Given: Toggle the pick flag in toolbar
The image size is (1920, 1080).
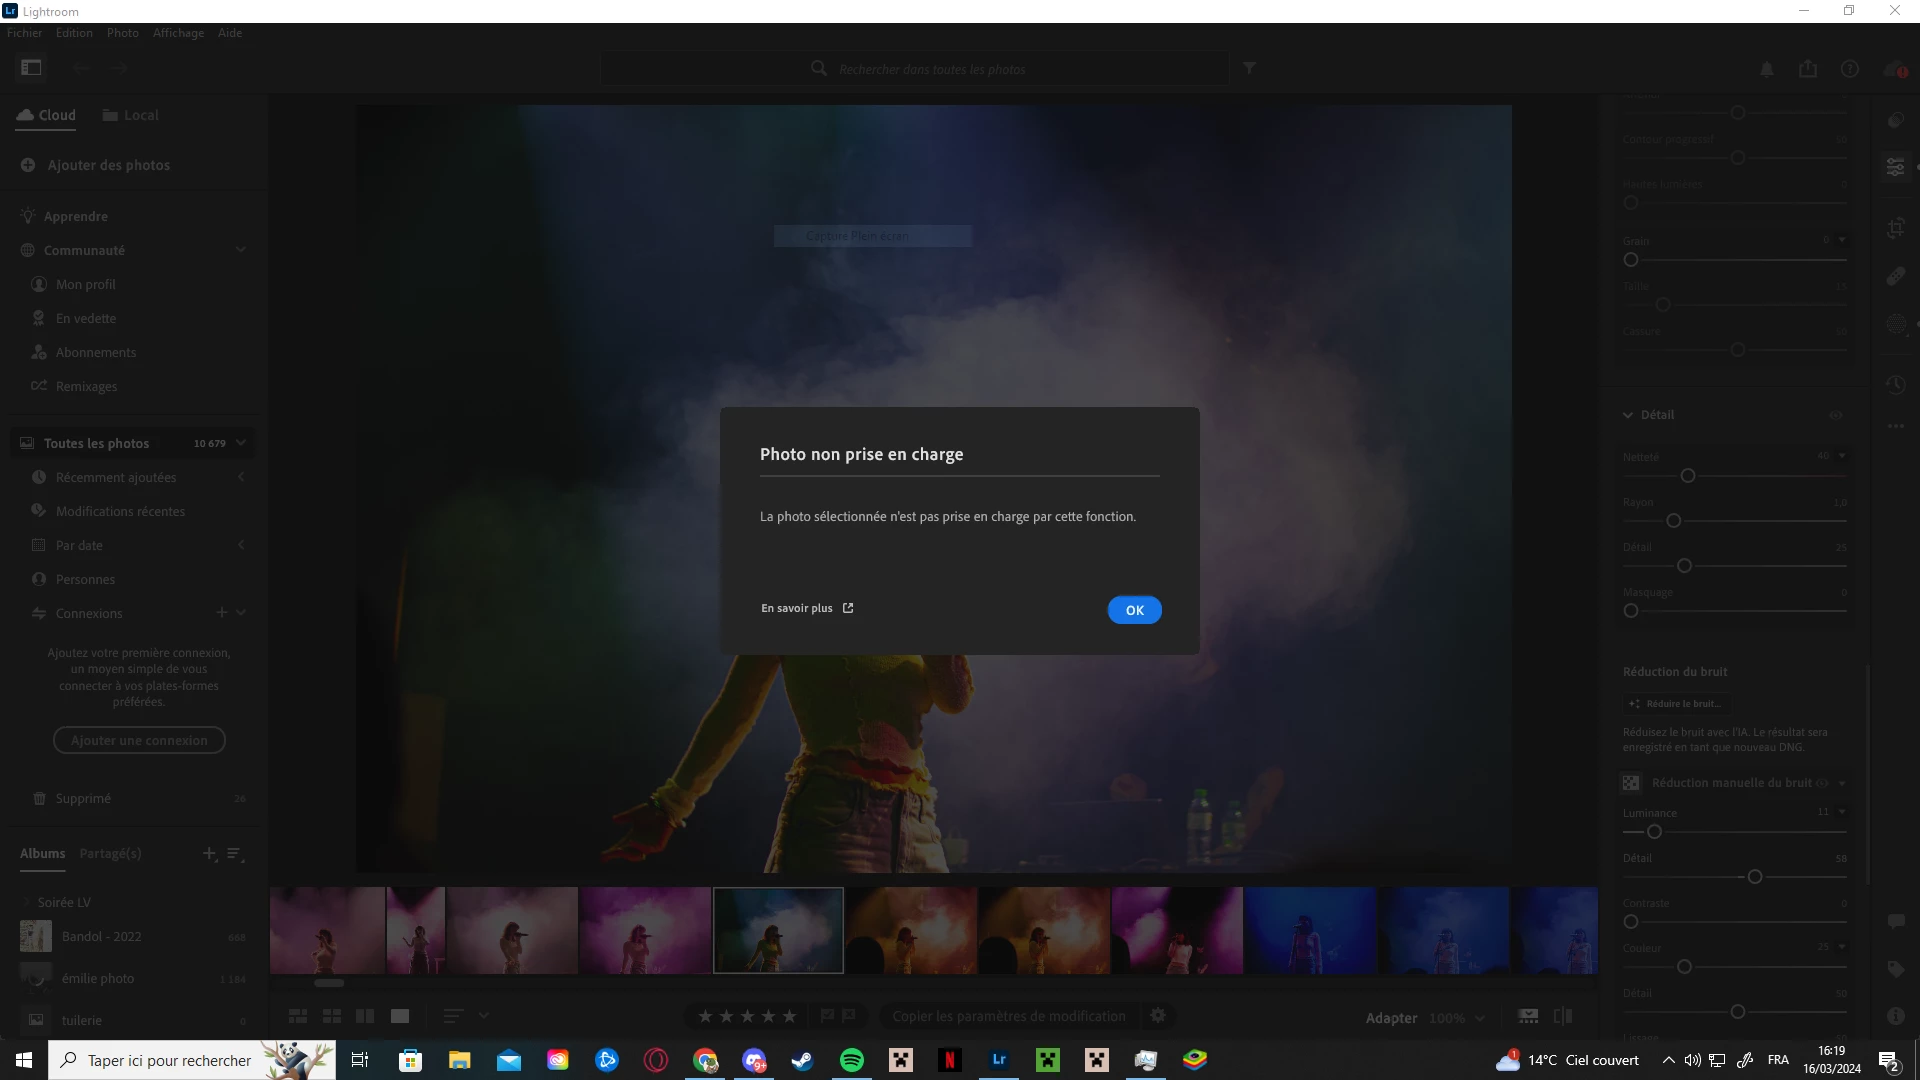Looking at the screenshot, I should coord(827,1016).
